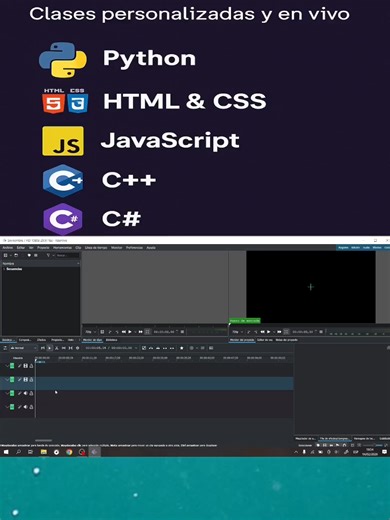Click the subtitle tool icon in timeline toolbar
This screenshot has height=520, width=390.
coord(211,348)
